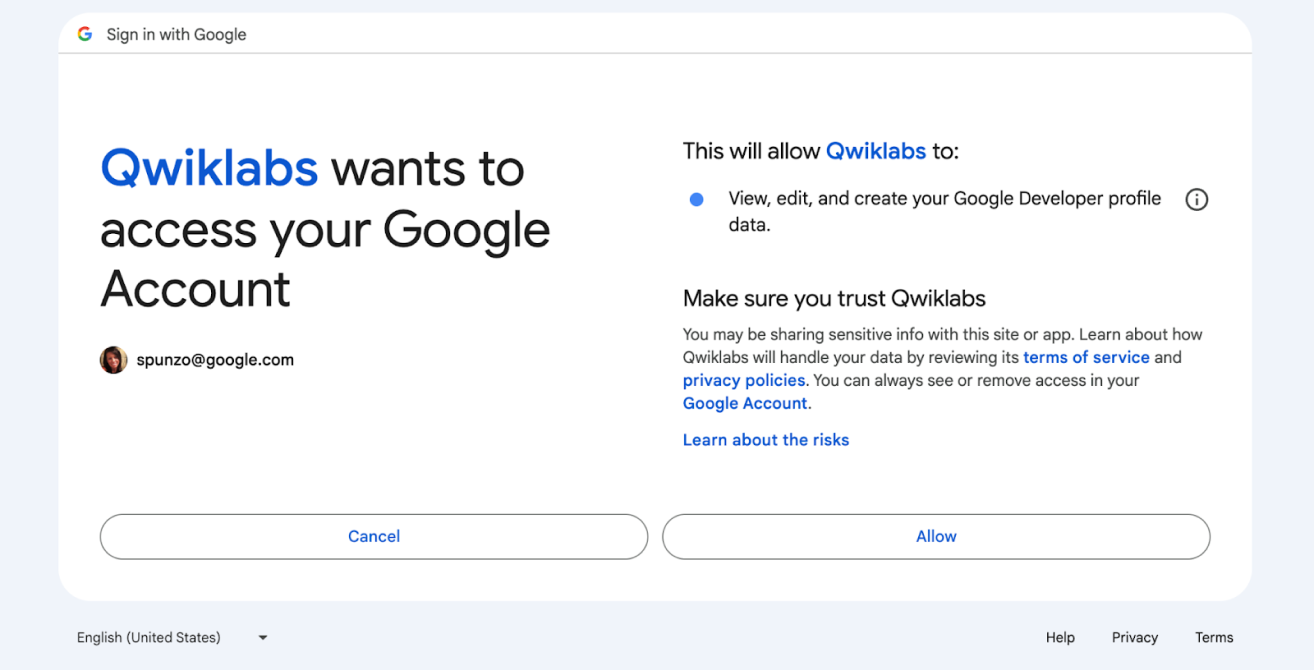Click 'Learn about the risks'
The width and height of the screenshot is (1314, 670).
pos(765,440)
